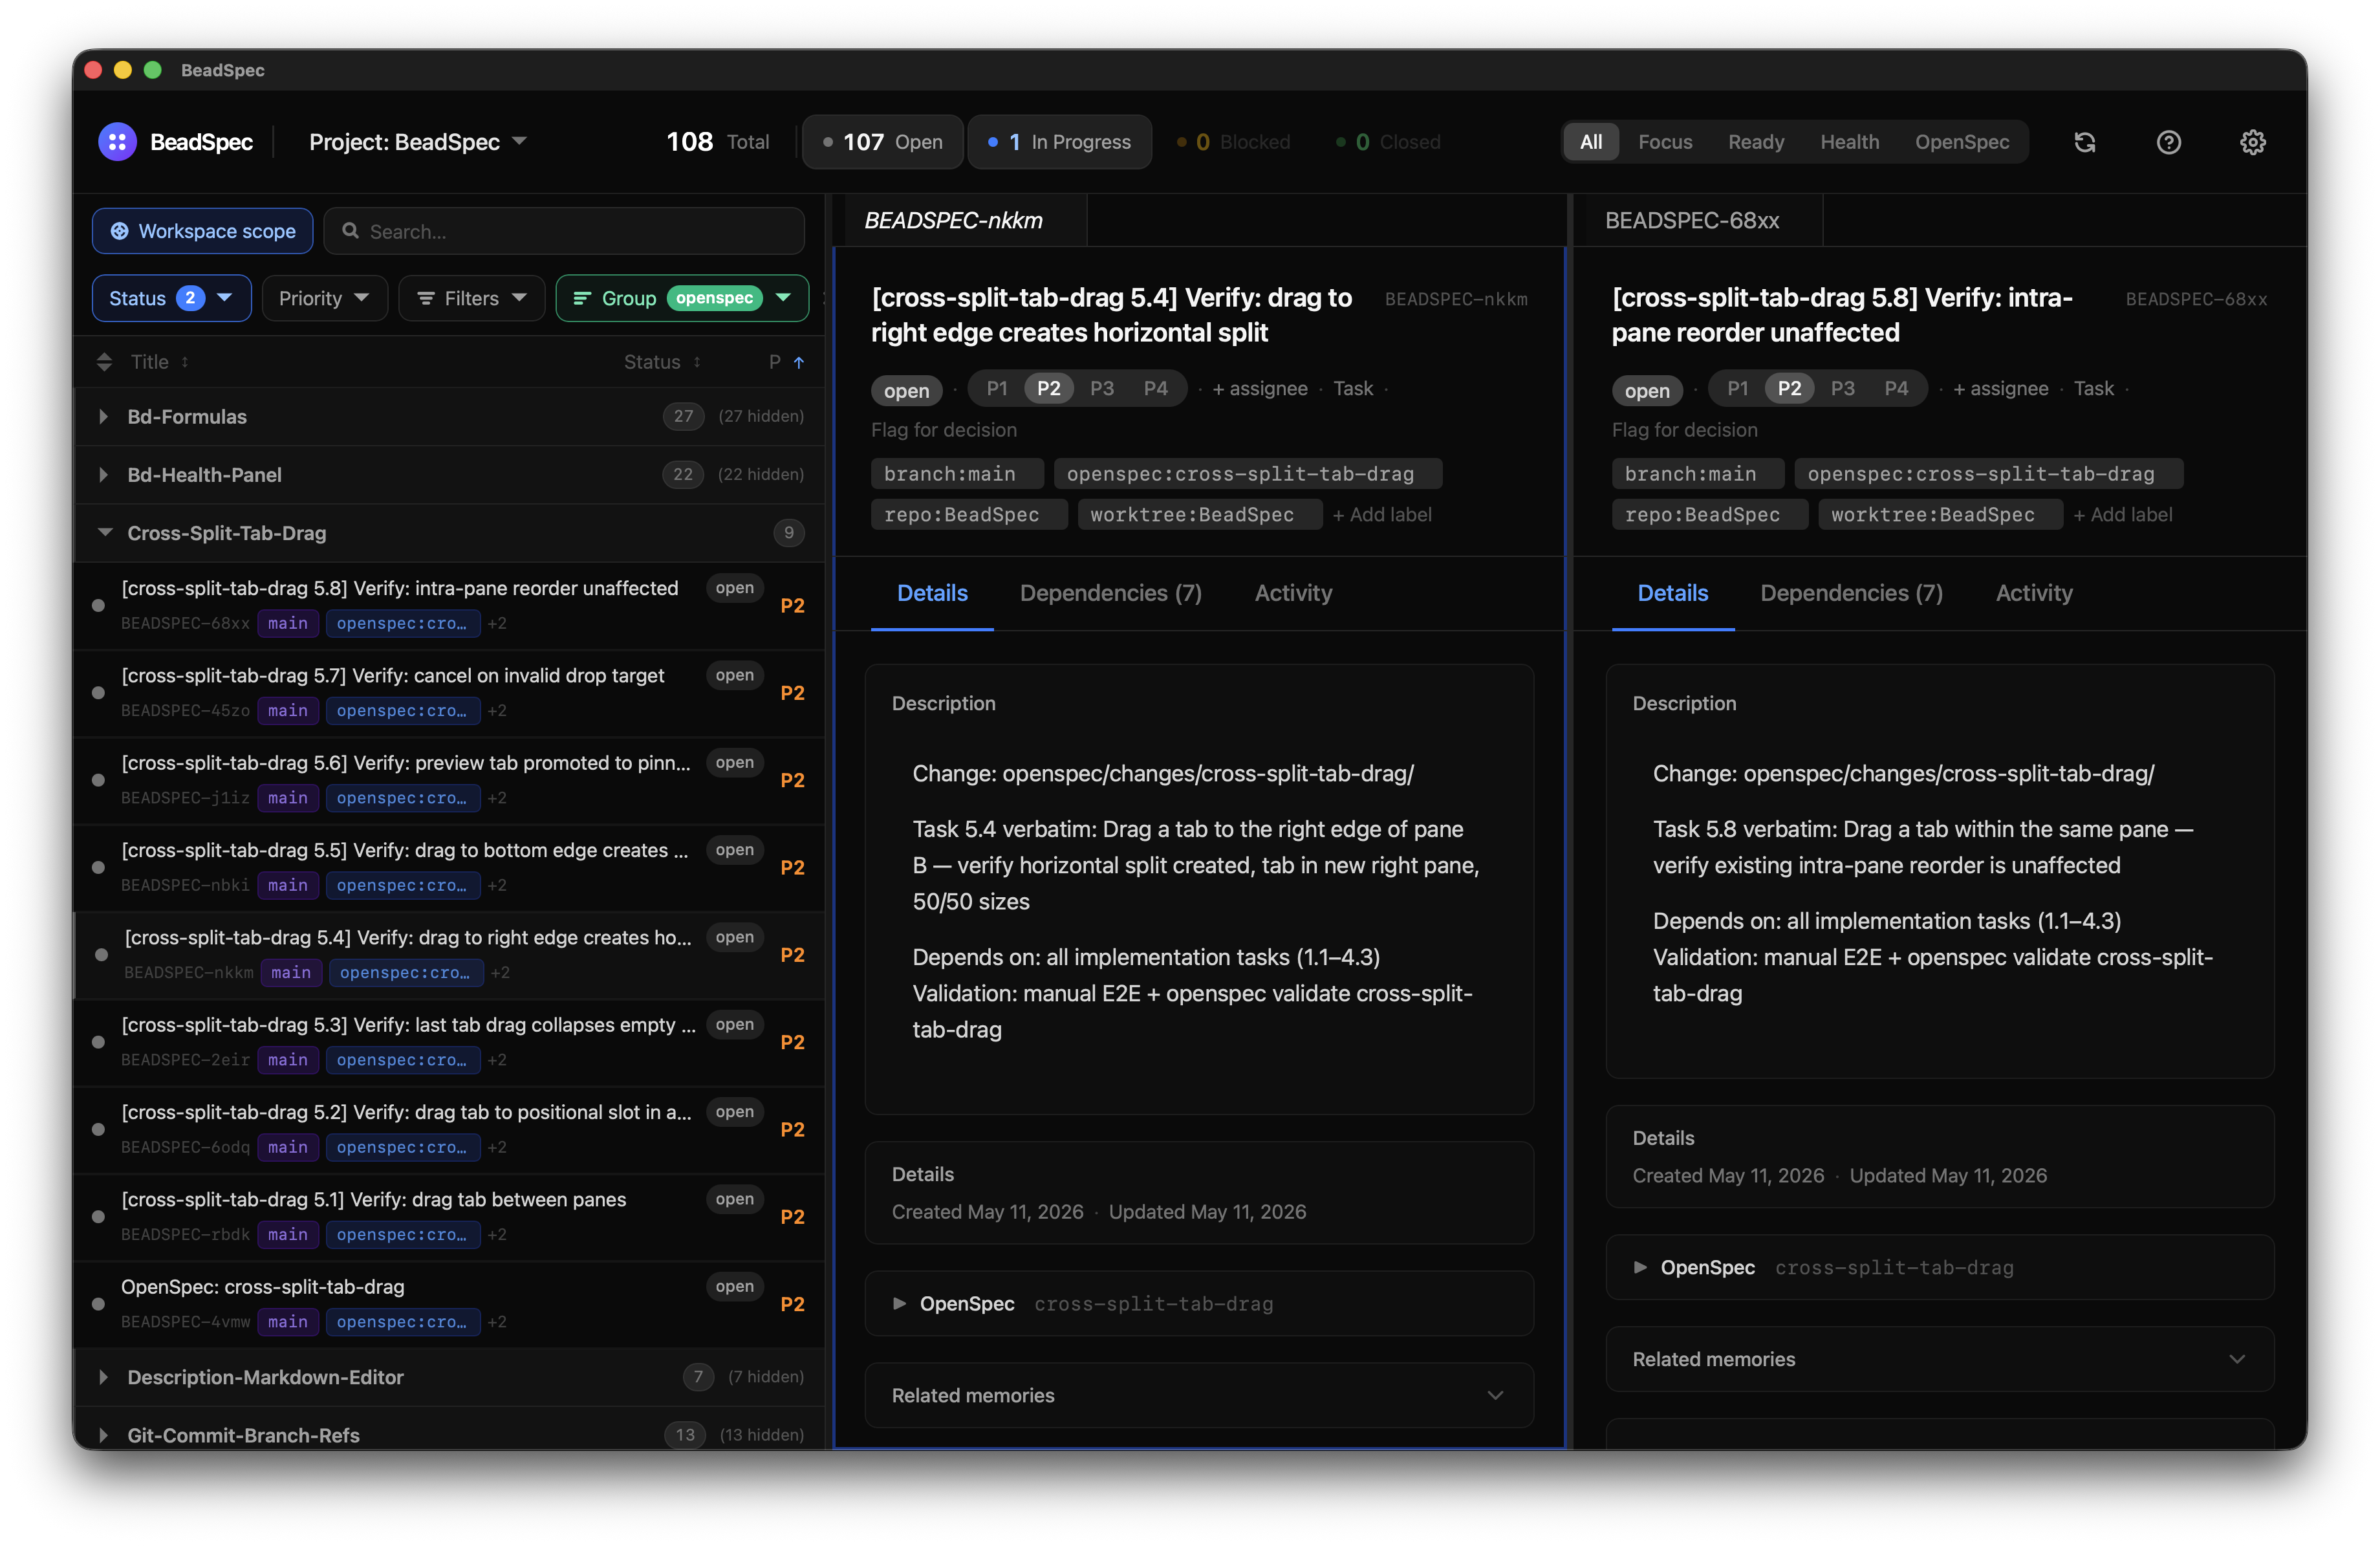This screenshot has width=2380, height=1546.
Task: Expand OpenSpec section in BEADSPEC-nkkm panel
Action: tap(1198, 1303)
